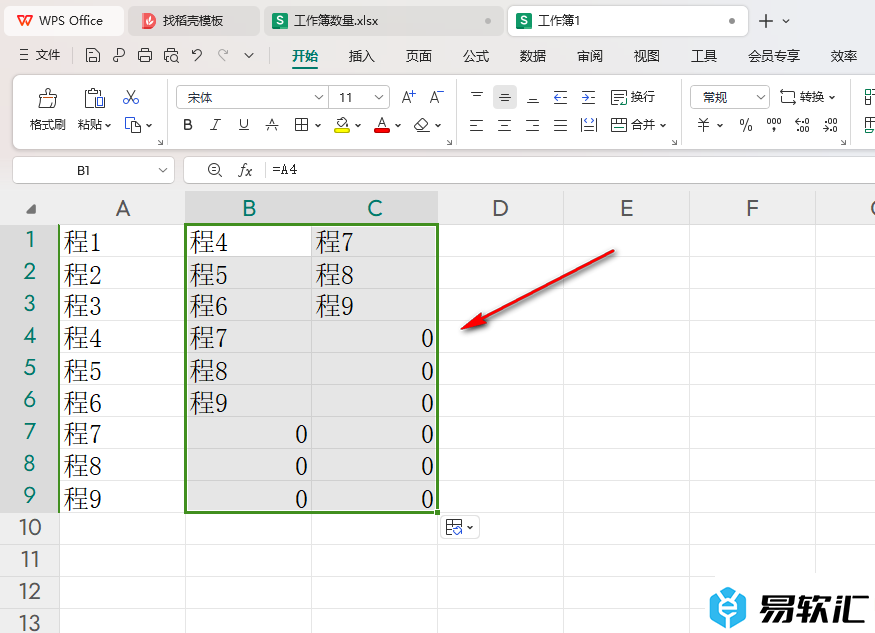Click the fx insert function icon
Viewport: 875px width, 633px height.
(x=245, y=170)
